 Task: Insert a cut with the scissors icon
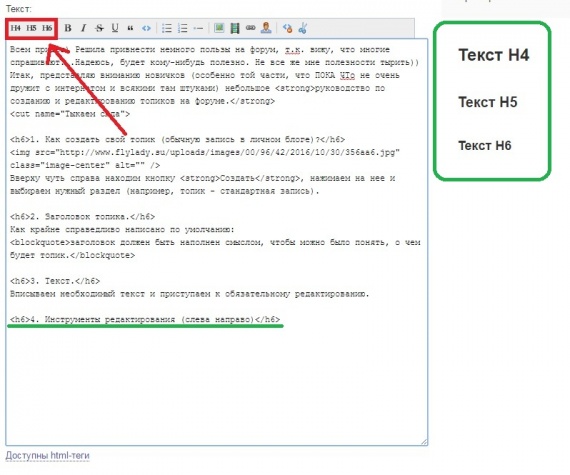click(x=303, y=28)
